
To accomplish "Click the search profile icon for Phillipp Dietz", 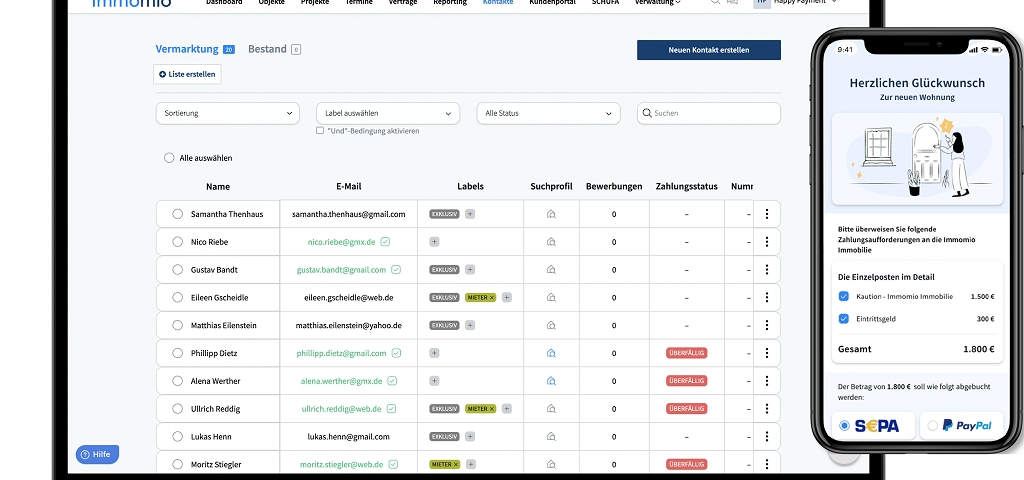I will [551, 353].
